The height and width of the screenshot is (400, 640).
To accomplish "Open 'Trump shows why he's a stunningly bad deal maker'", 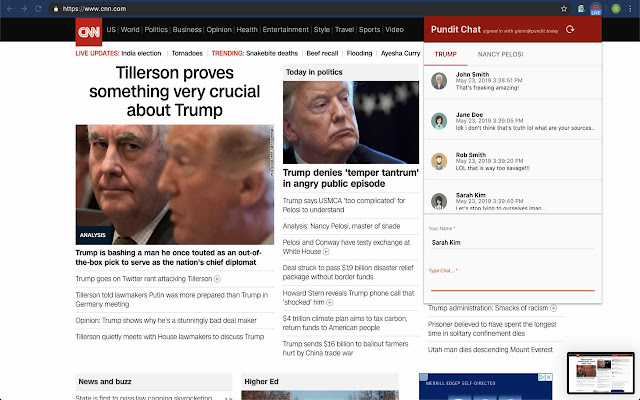I will click(x=166, y=320).
